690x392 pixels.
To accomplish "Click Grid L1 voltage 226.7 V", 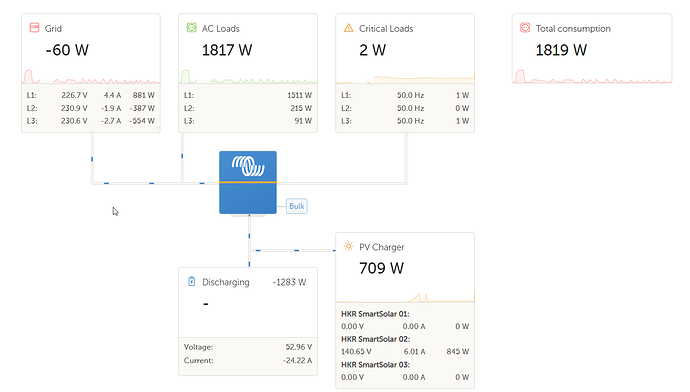I will coord(74,95).
